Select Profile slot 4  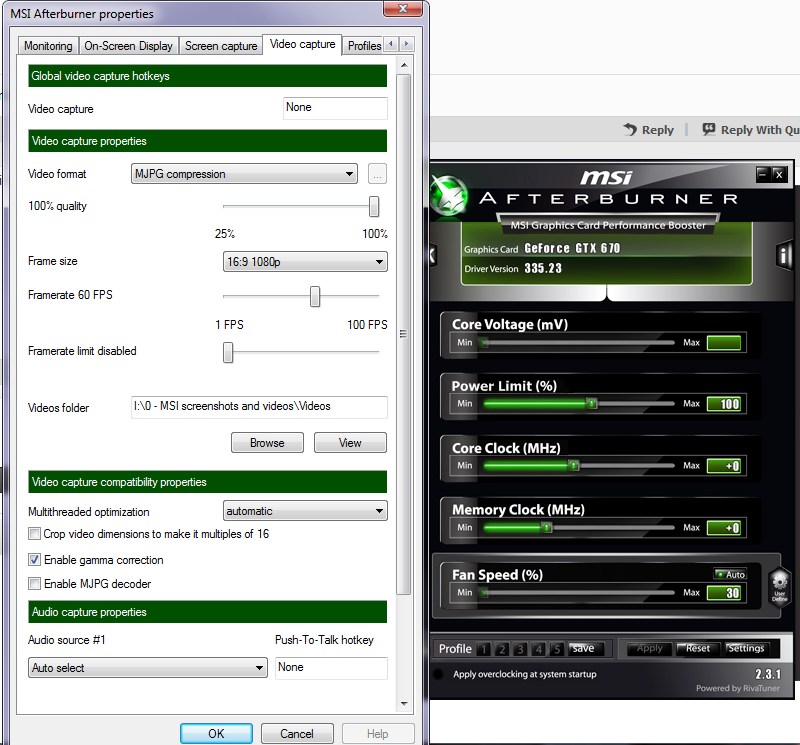click(x=538, y=649)
